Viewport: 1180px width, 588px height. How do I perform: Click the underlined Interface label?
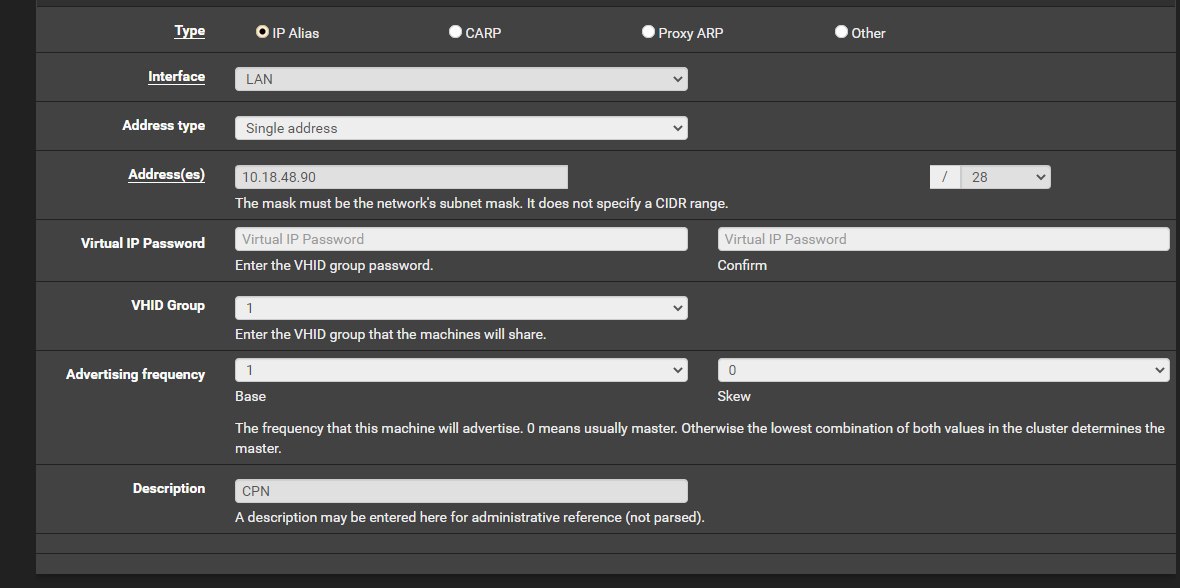(176, 77)
